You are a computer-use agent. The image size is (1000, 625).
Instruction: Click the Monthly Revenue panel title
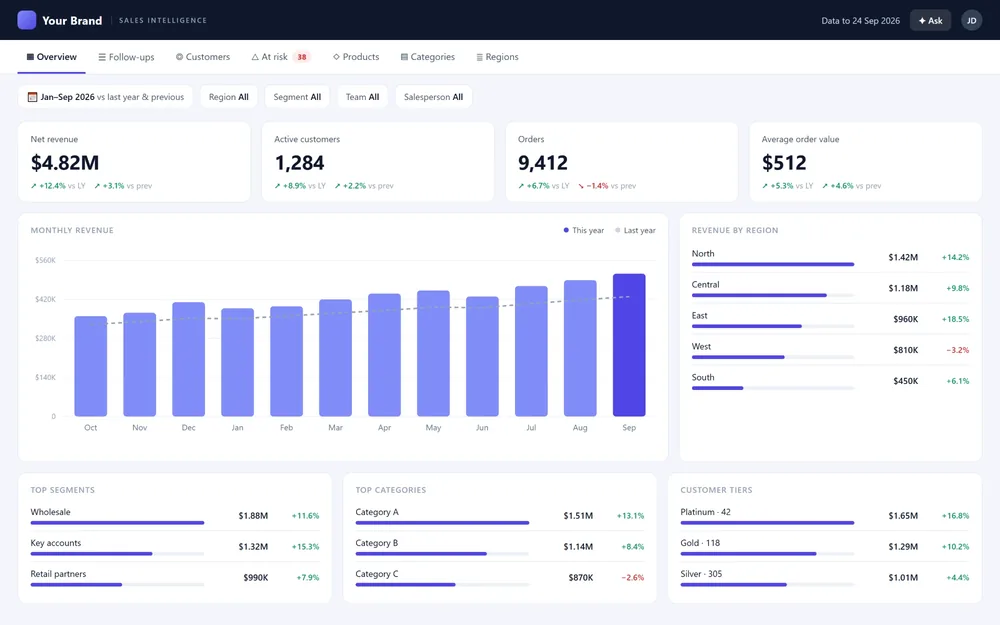72,230
